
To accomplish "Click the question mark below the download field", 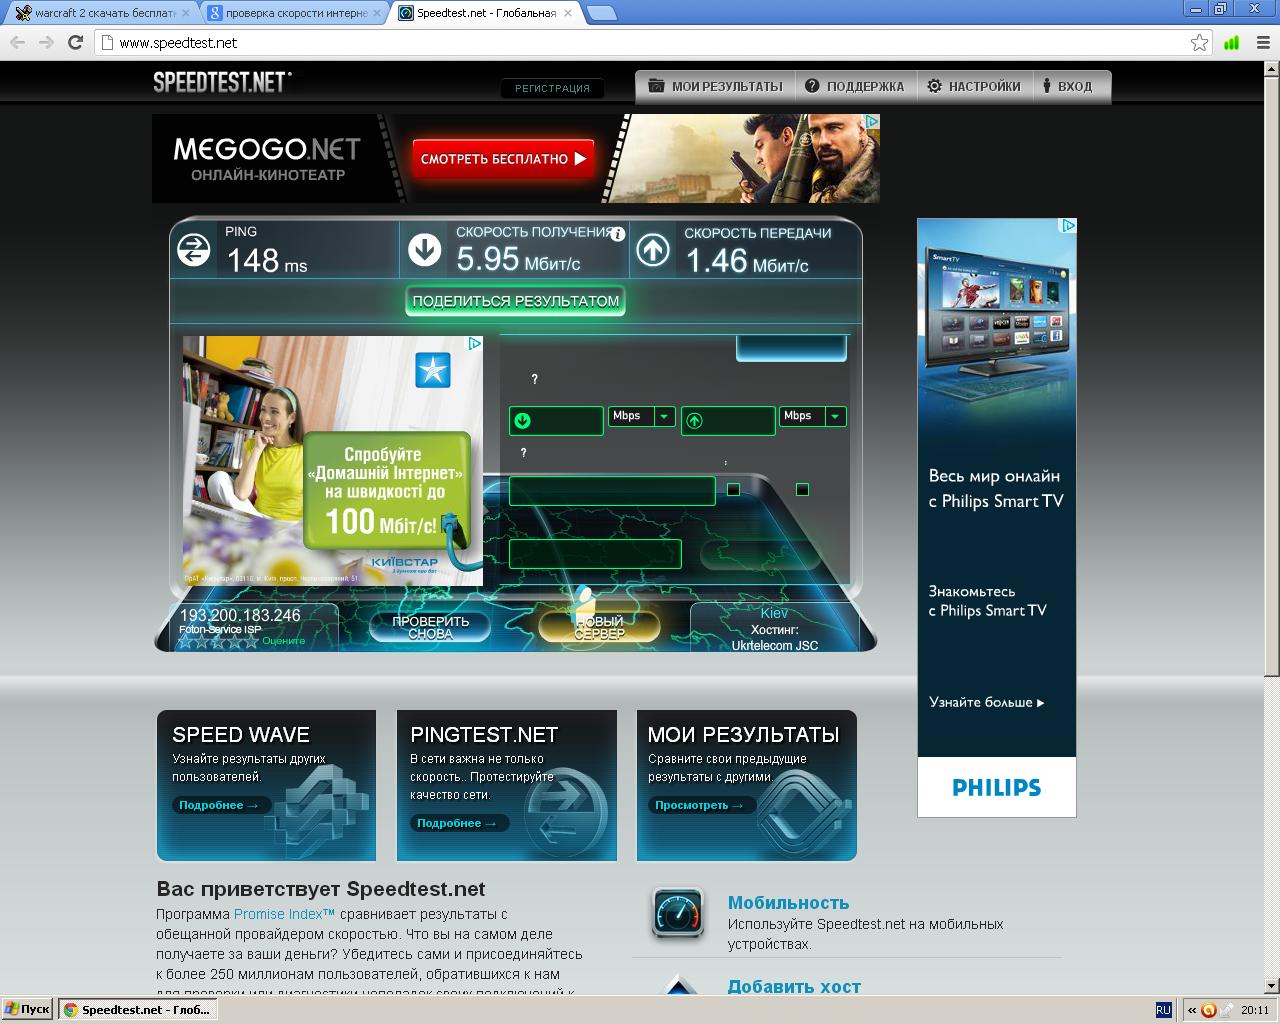I will [523, 453].
